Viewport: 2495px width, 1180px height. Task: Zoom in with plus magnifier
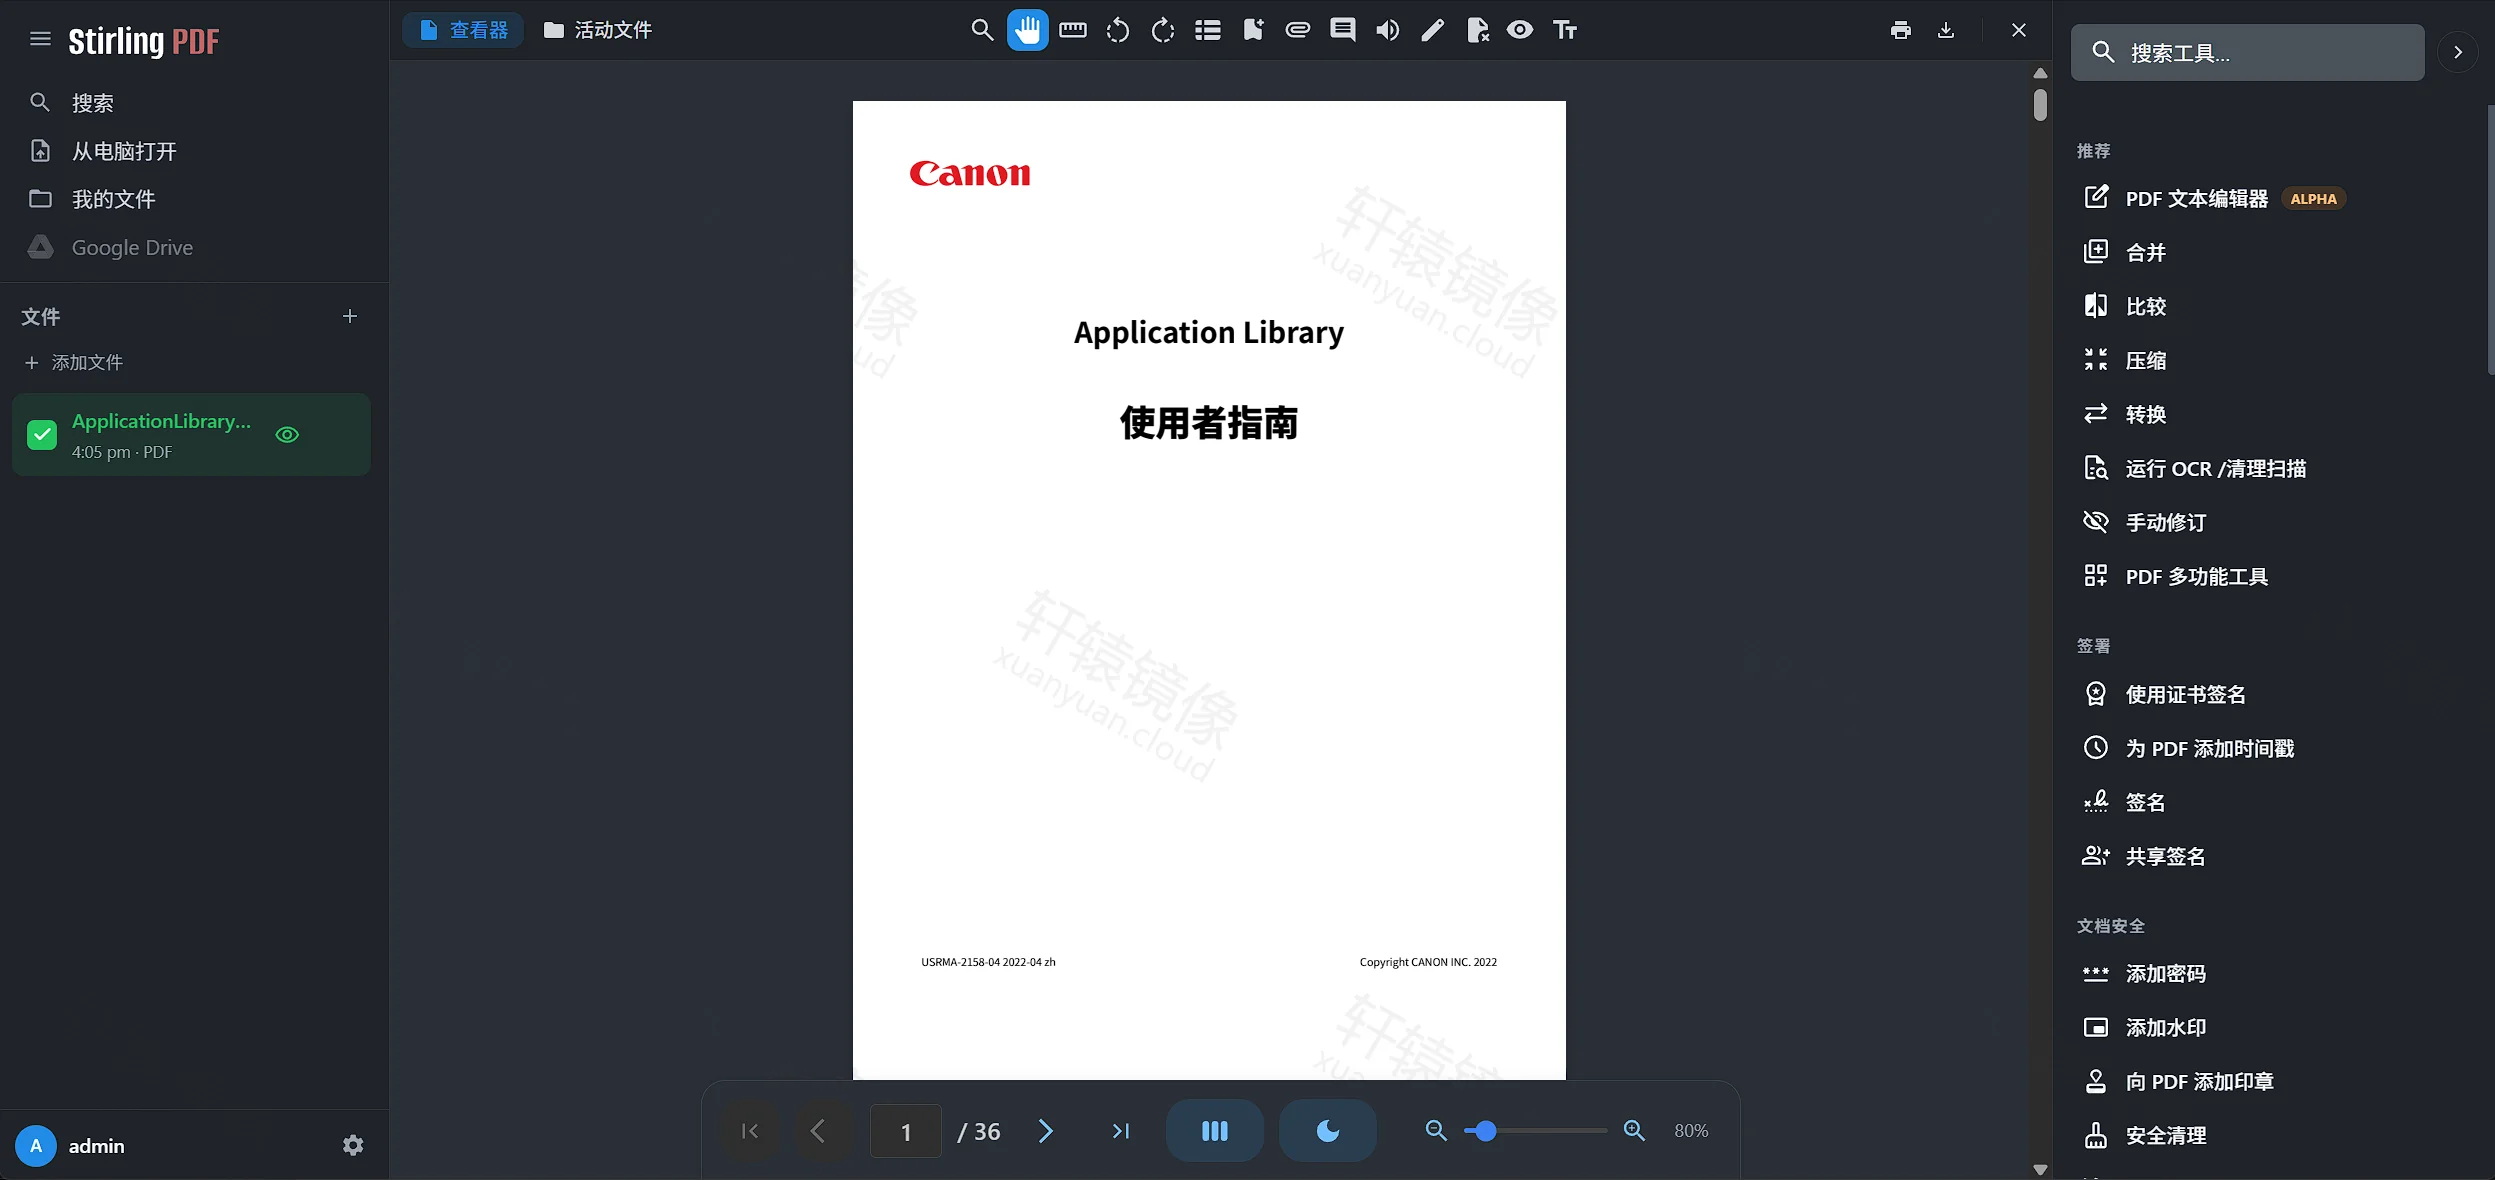(x=1634, y=1131)
